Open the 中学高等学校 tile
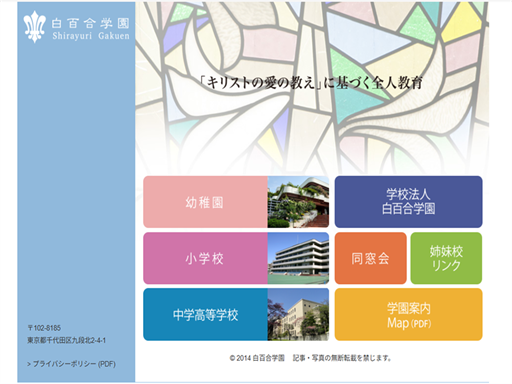 [236, 314]
